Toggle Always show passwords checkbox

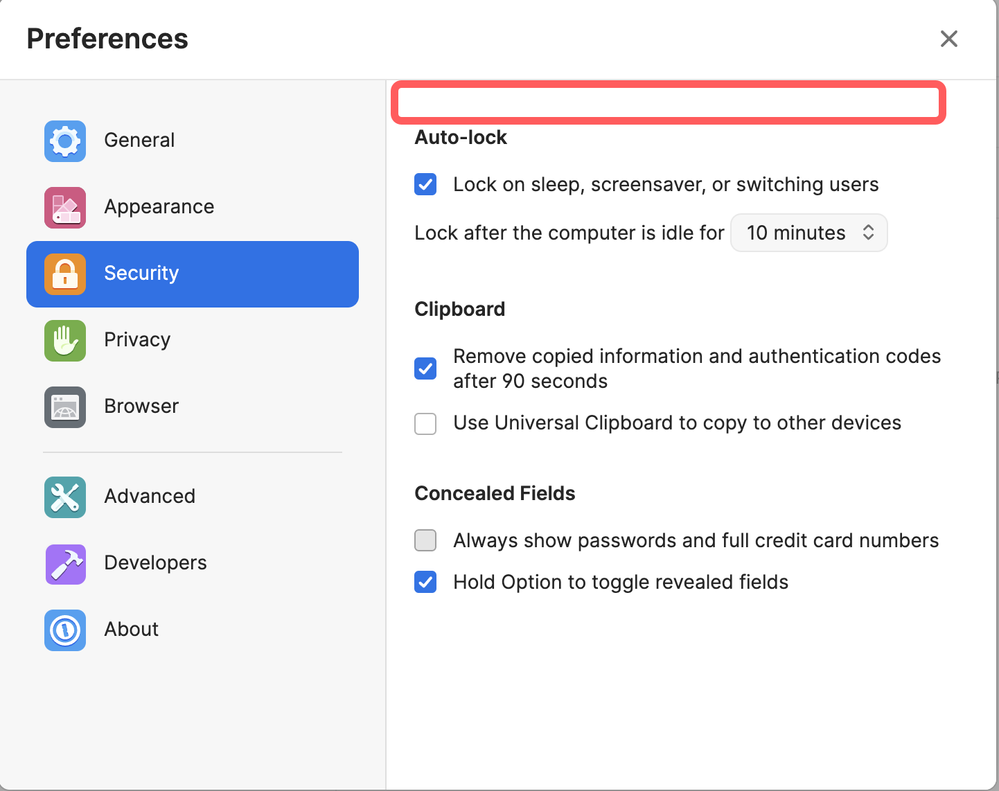[426, 541]
